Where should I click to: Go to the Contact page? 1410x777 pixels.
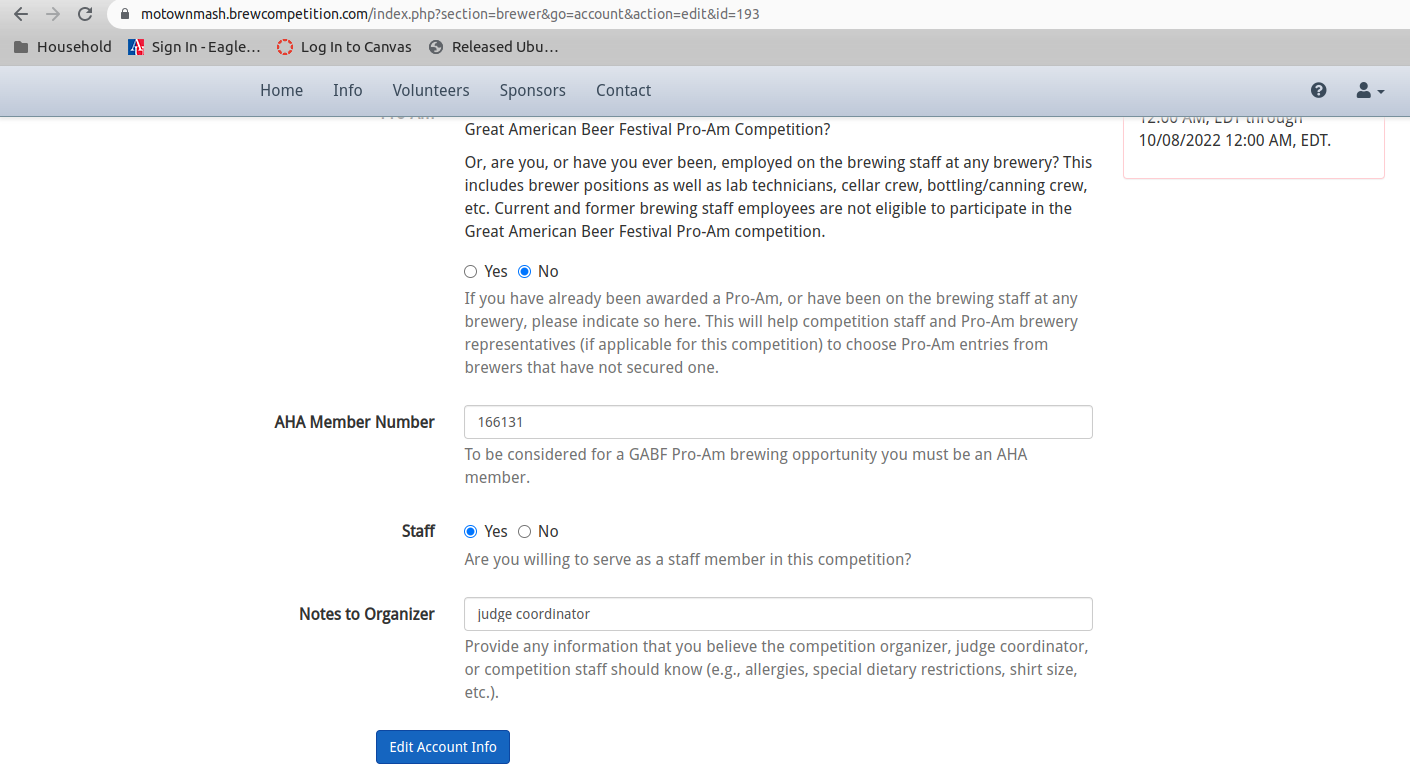623,90
